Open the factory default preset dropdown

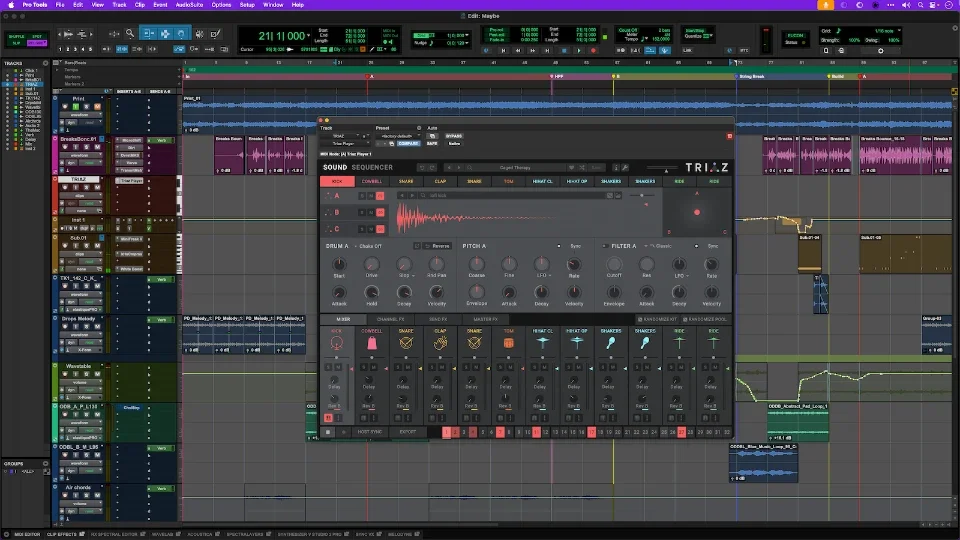pyautogui.click(x=396, y=135)
